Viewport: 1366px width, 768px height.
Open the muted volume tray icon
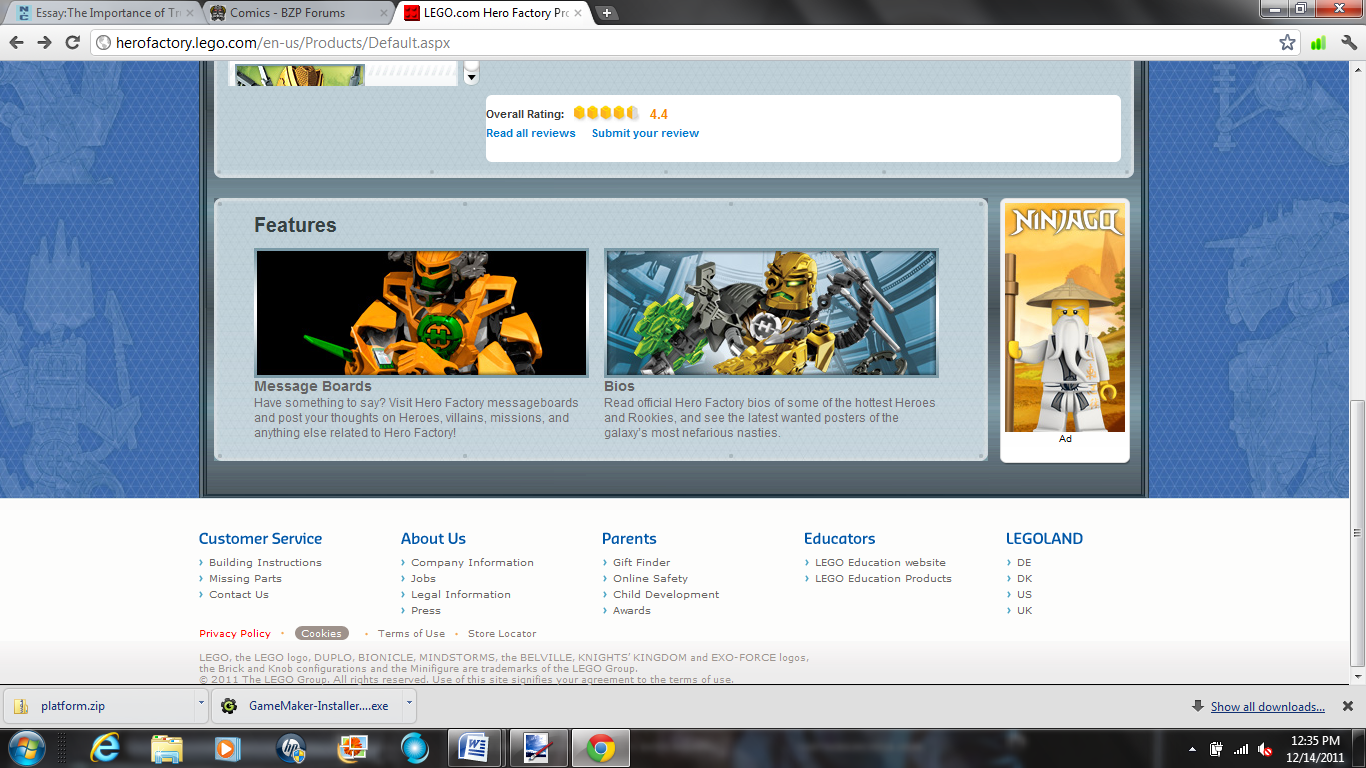1265,749
